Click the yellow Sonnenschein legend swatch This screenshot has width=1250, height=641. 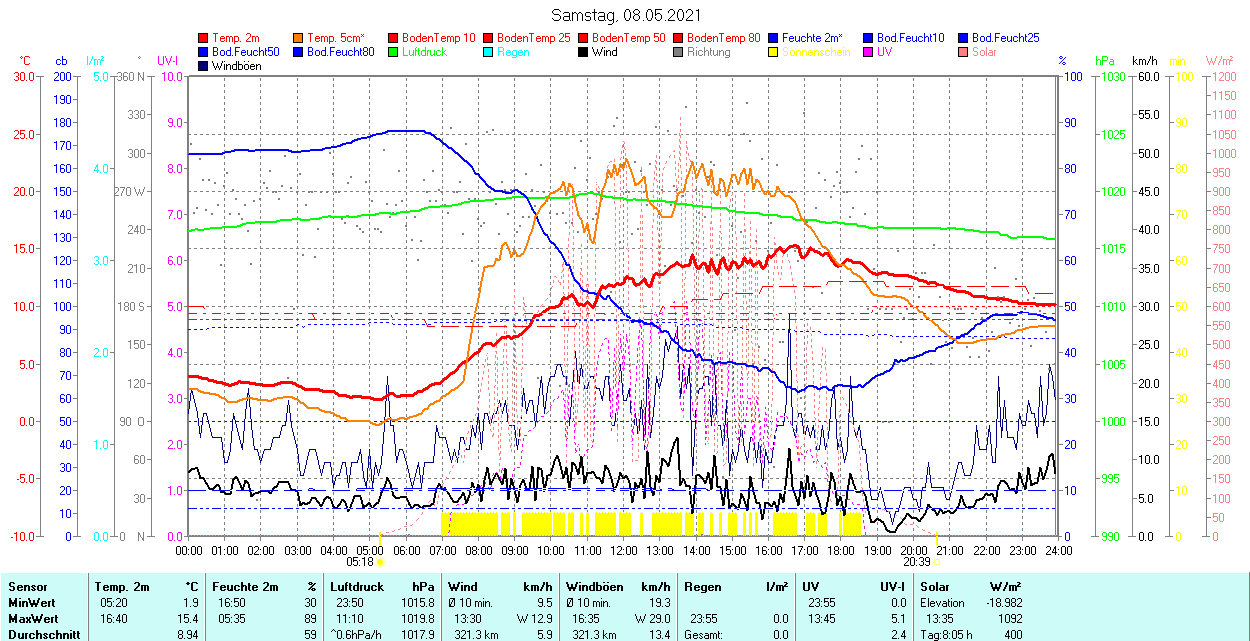774,52
